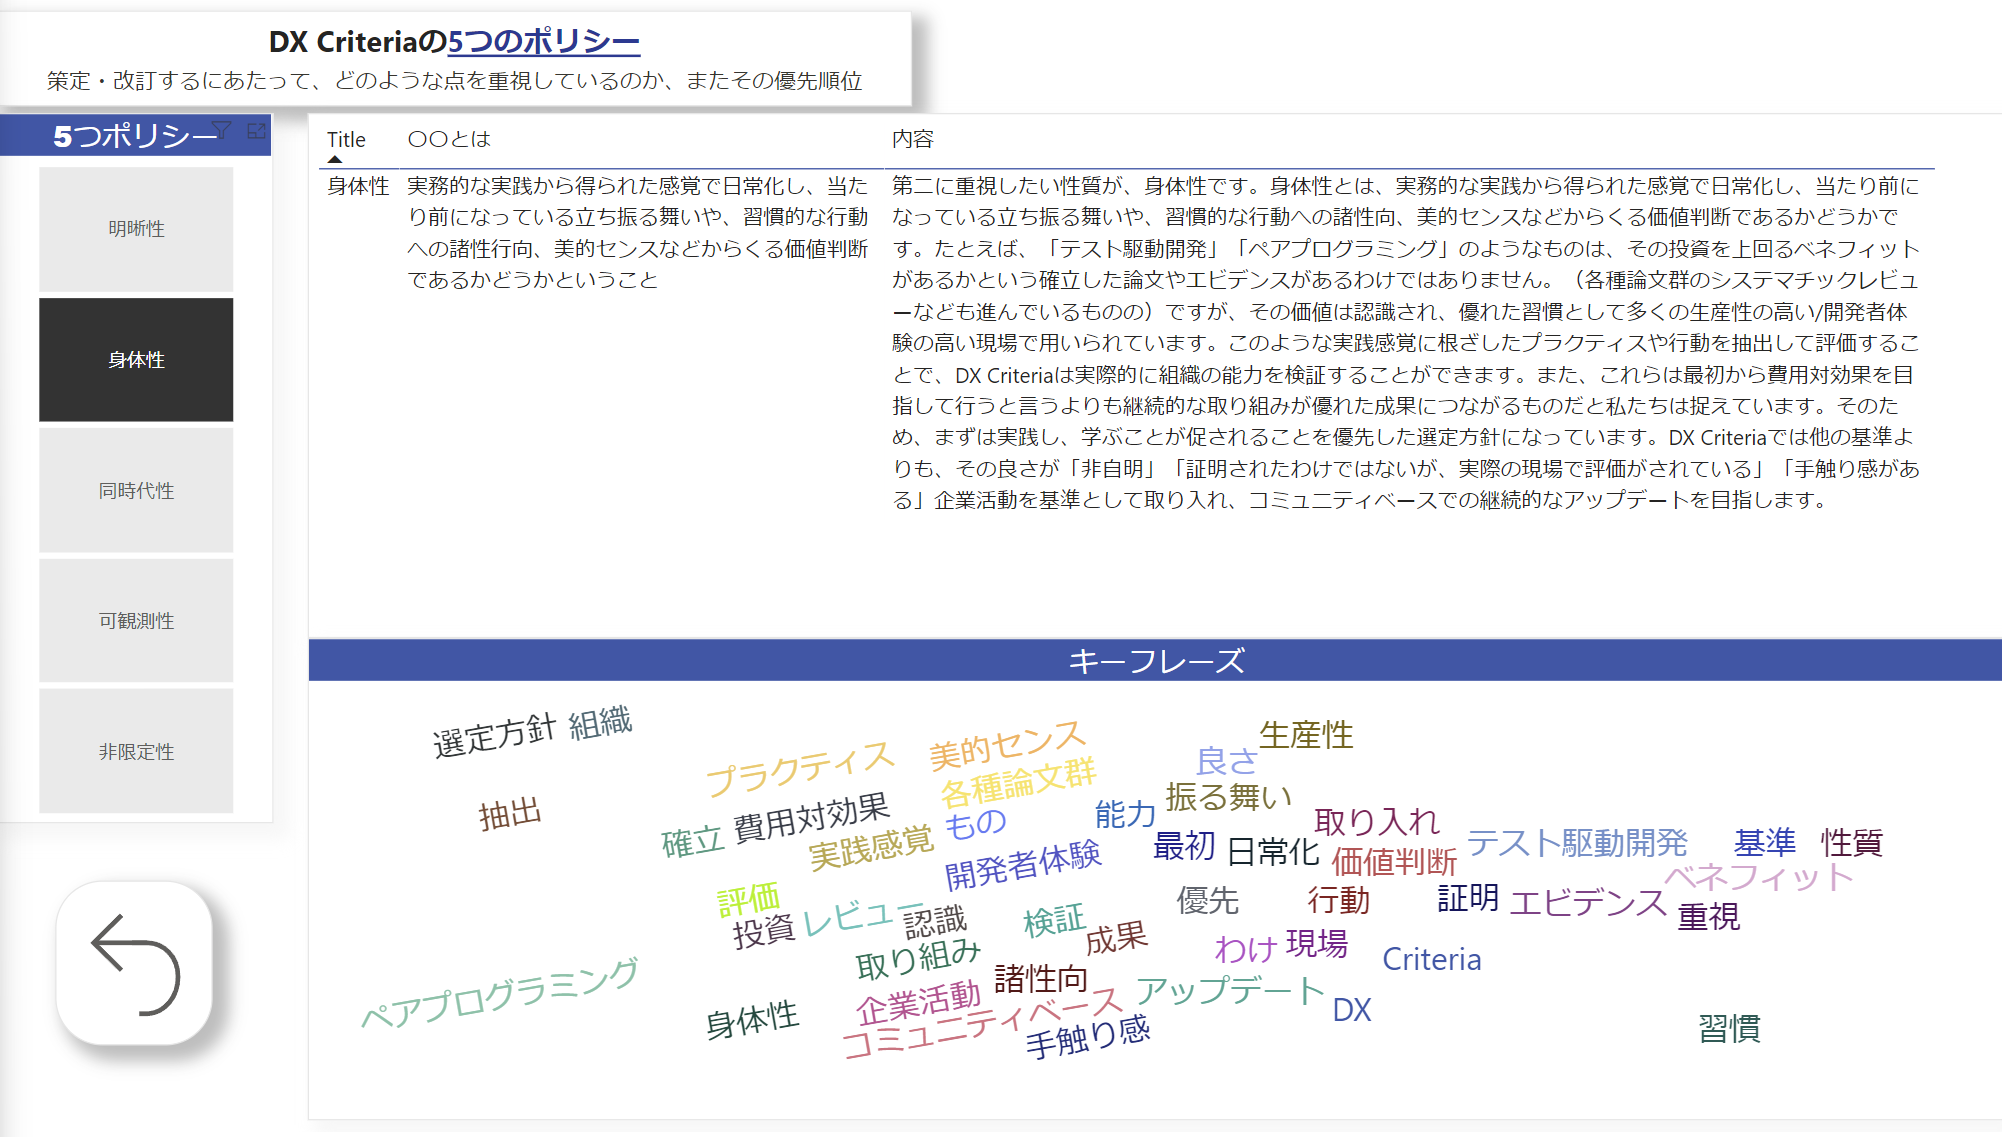Select the word 検証 in the cloud

tap(1054, 920)
